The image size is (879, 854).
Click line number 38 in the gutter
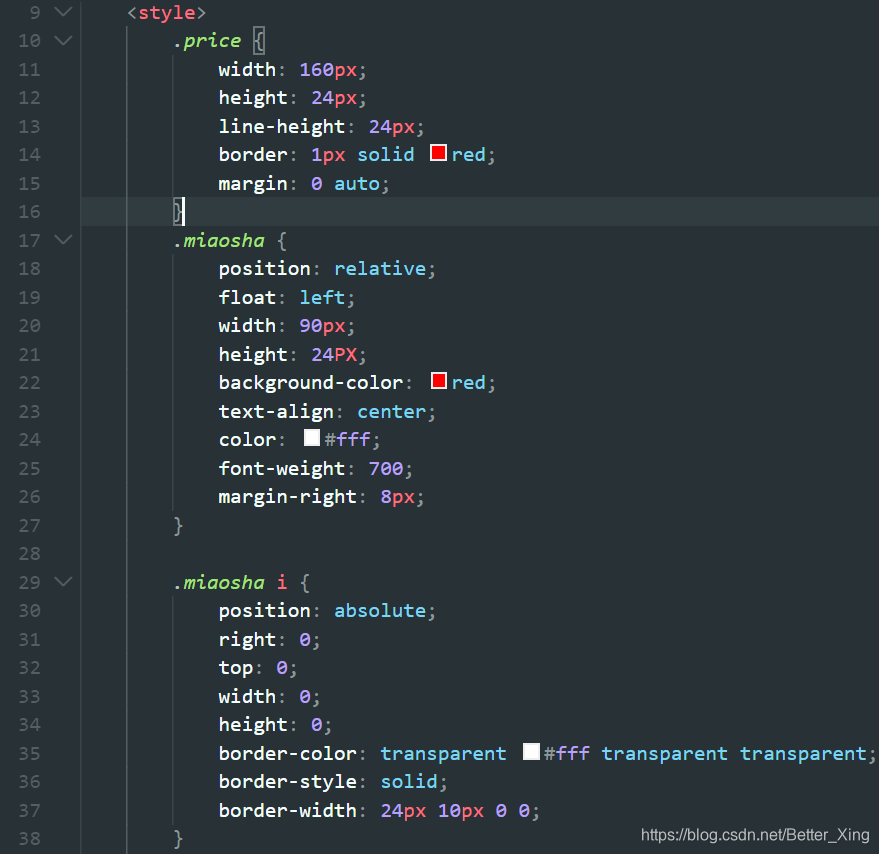[x=29, y=839]
